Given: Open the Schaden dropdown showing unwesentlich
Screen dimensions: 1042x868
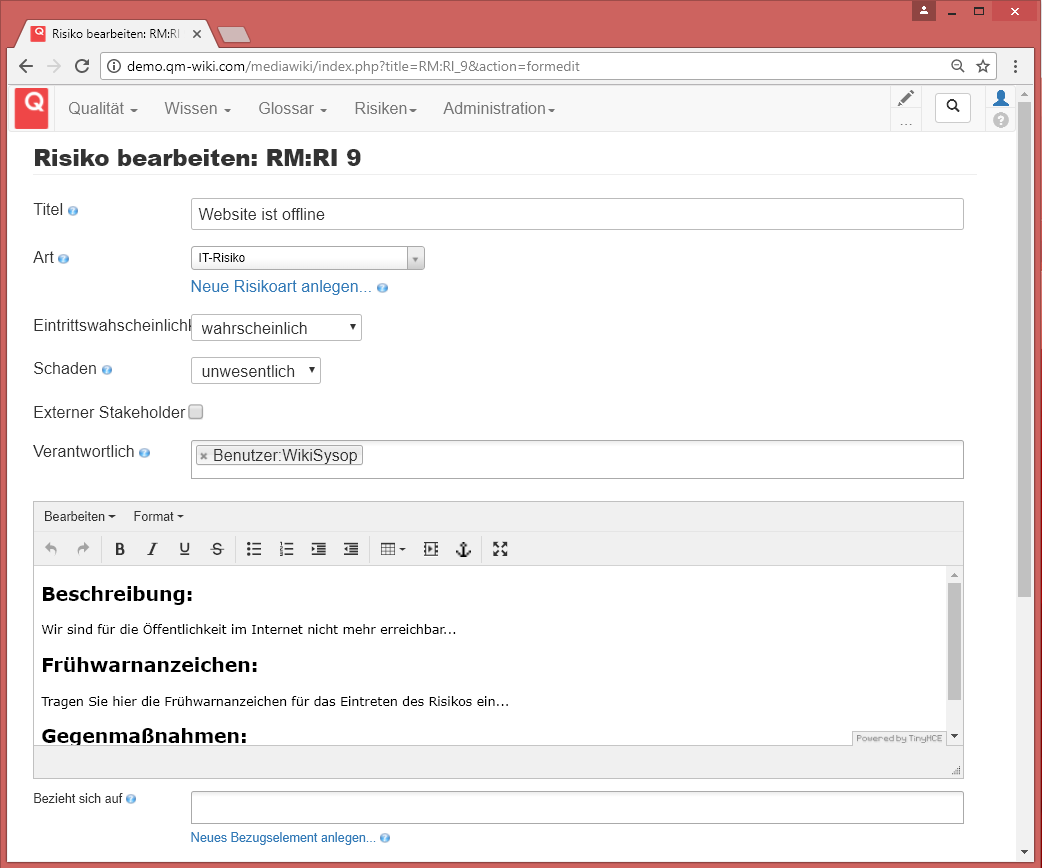Looking at the screenshot, I should (x=256, y=371).
